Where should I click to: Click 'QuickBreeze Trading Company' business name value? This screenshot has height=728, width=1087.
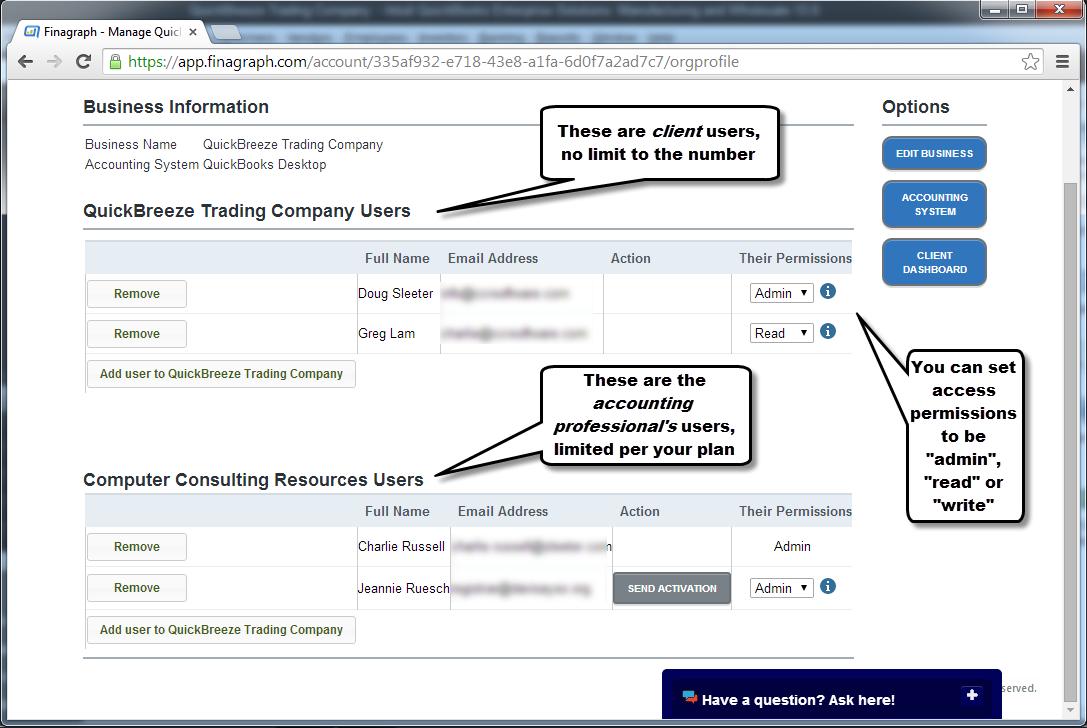293,144
